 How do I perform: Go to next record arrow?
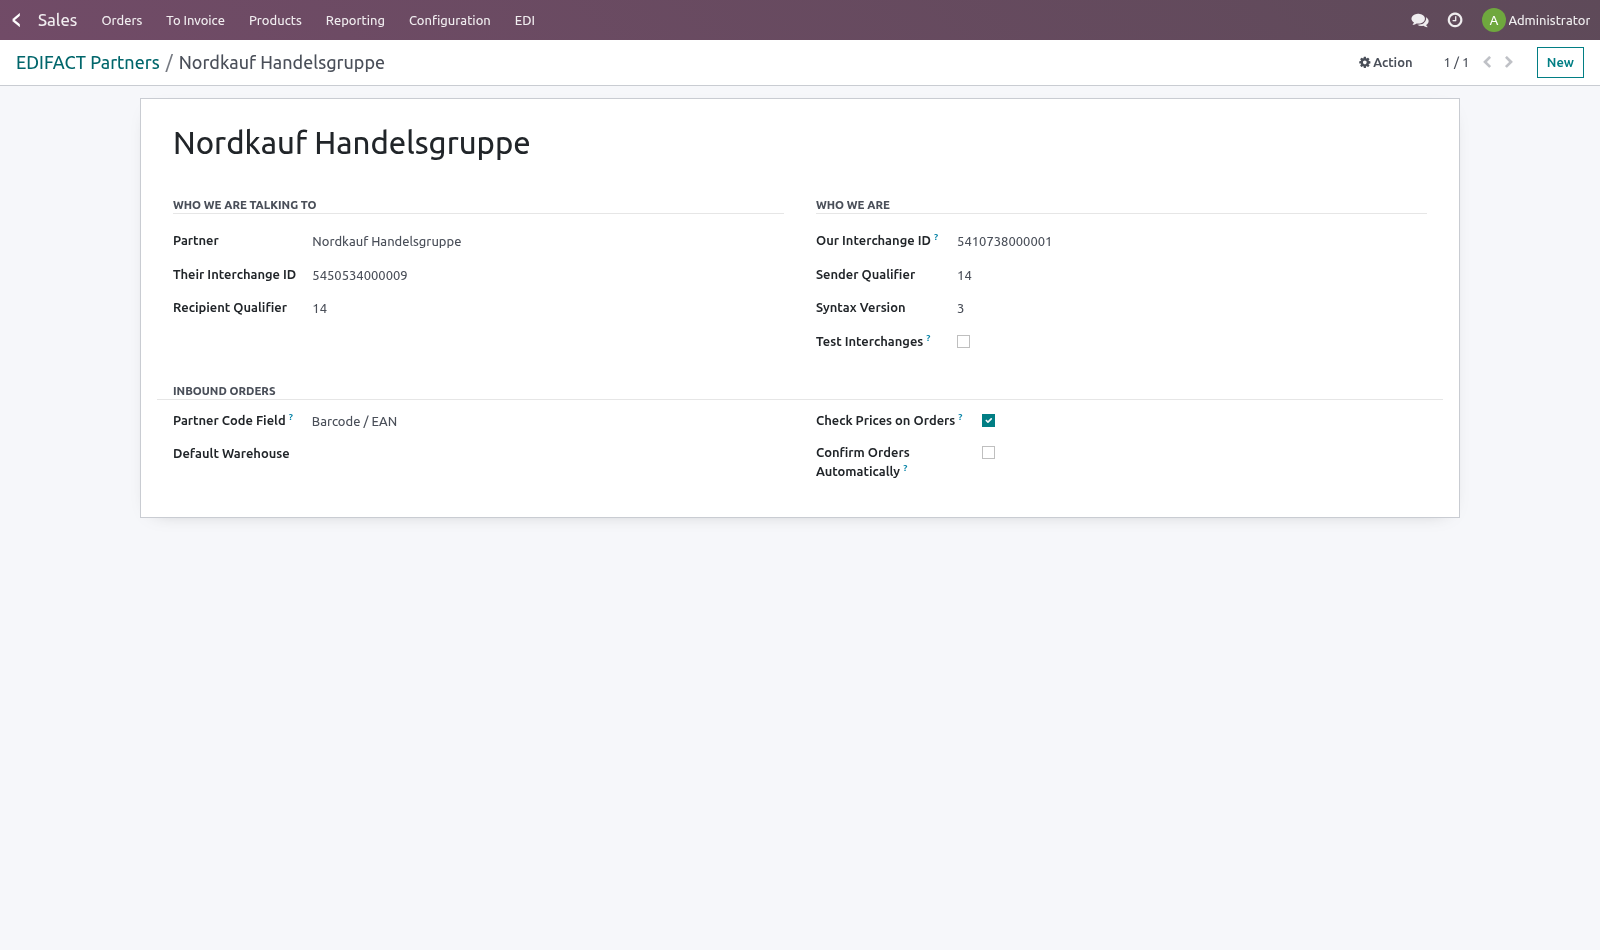click(x=1509, y=62)
